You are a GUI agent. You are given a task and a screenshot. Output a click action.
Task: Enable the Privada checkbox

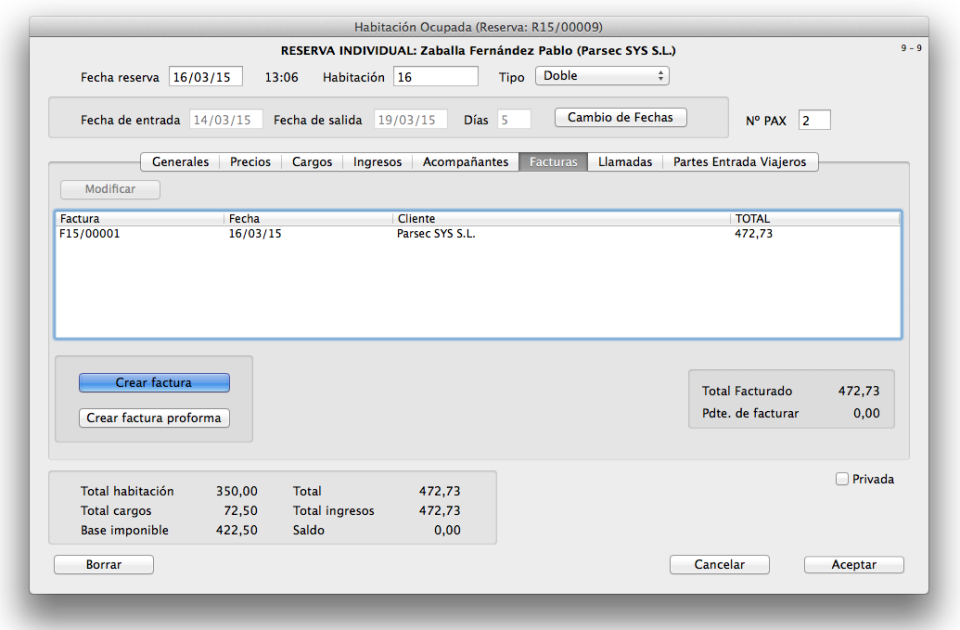coord(841,478)
